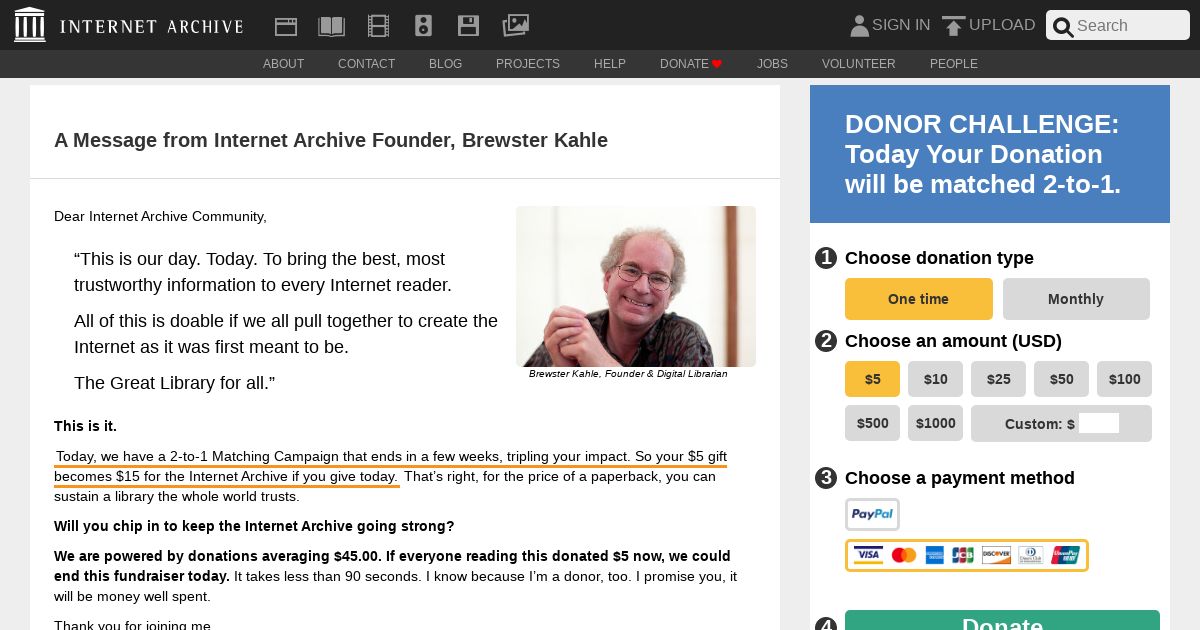Open the Web (Wayback) media icon

click(x=286, y=26)
